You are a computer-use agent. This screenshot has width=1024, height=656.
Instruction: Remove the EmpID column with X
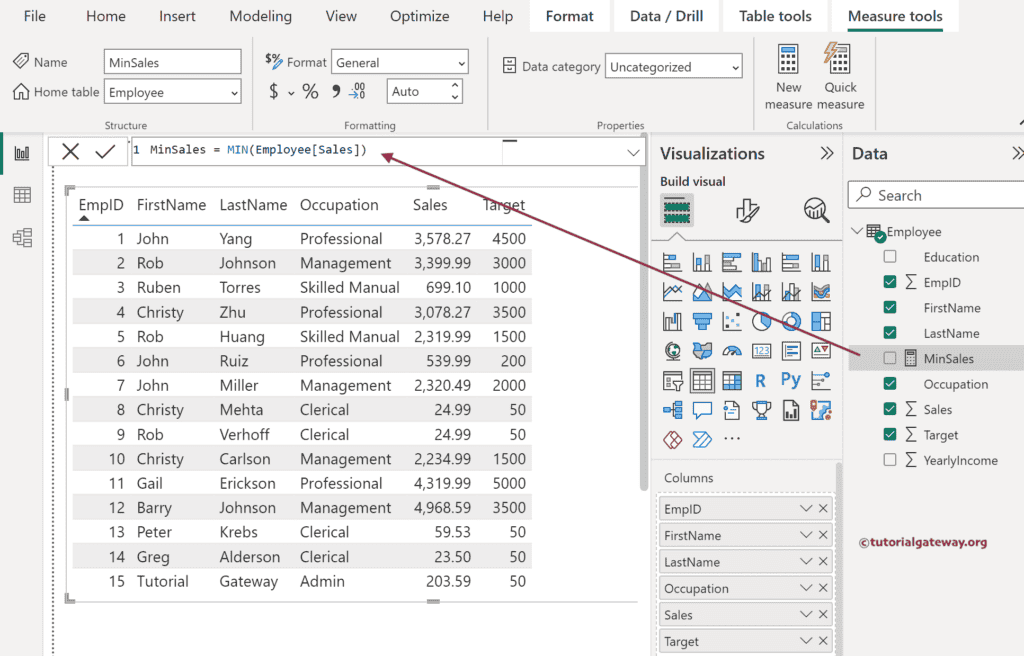(x=823, y=509)
